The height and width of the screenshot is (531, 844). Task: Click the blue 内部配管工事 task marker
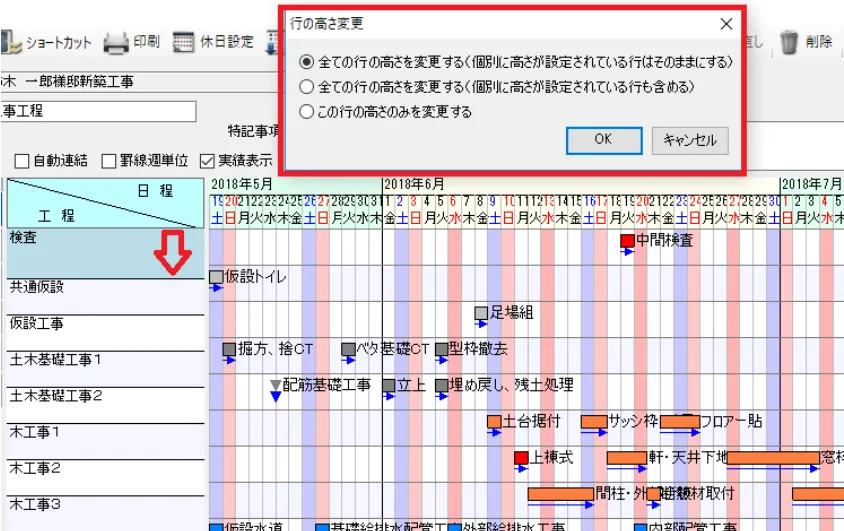click(x=641, y=528)
